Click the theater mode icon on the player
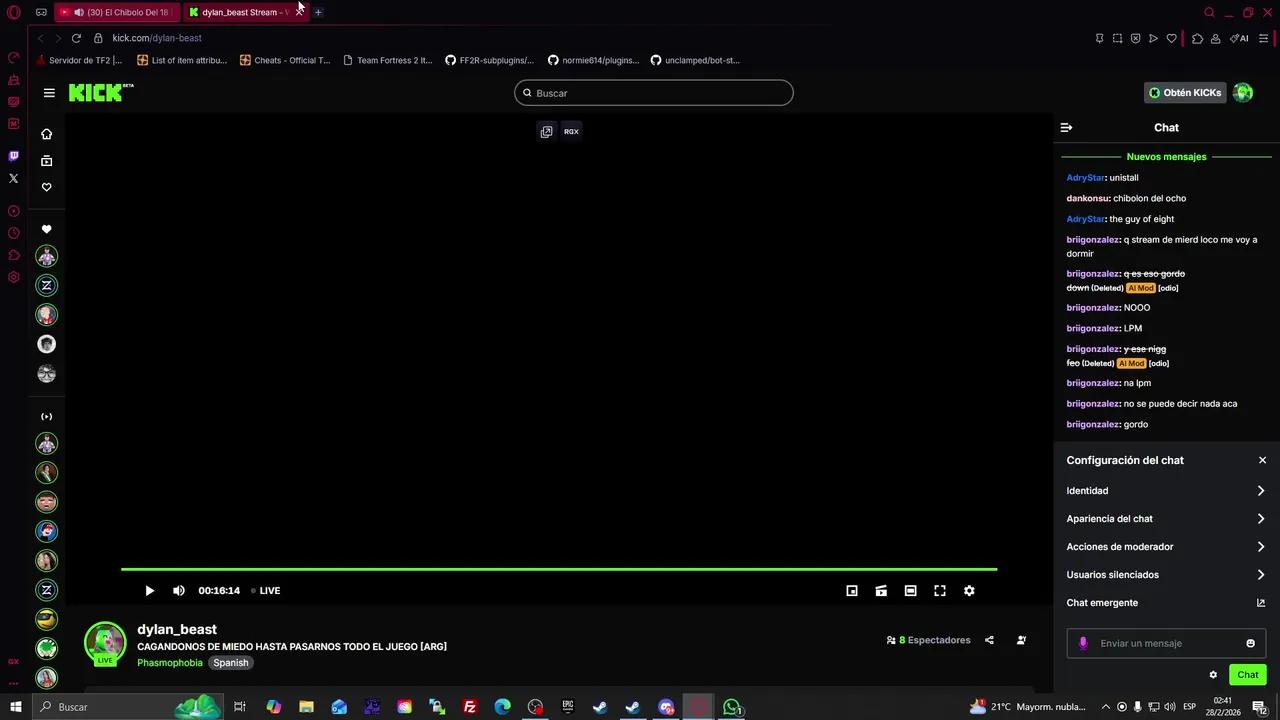Viewport: 1280px width, 720px height. (910, 590)
